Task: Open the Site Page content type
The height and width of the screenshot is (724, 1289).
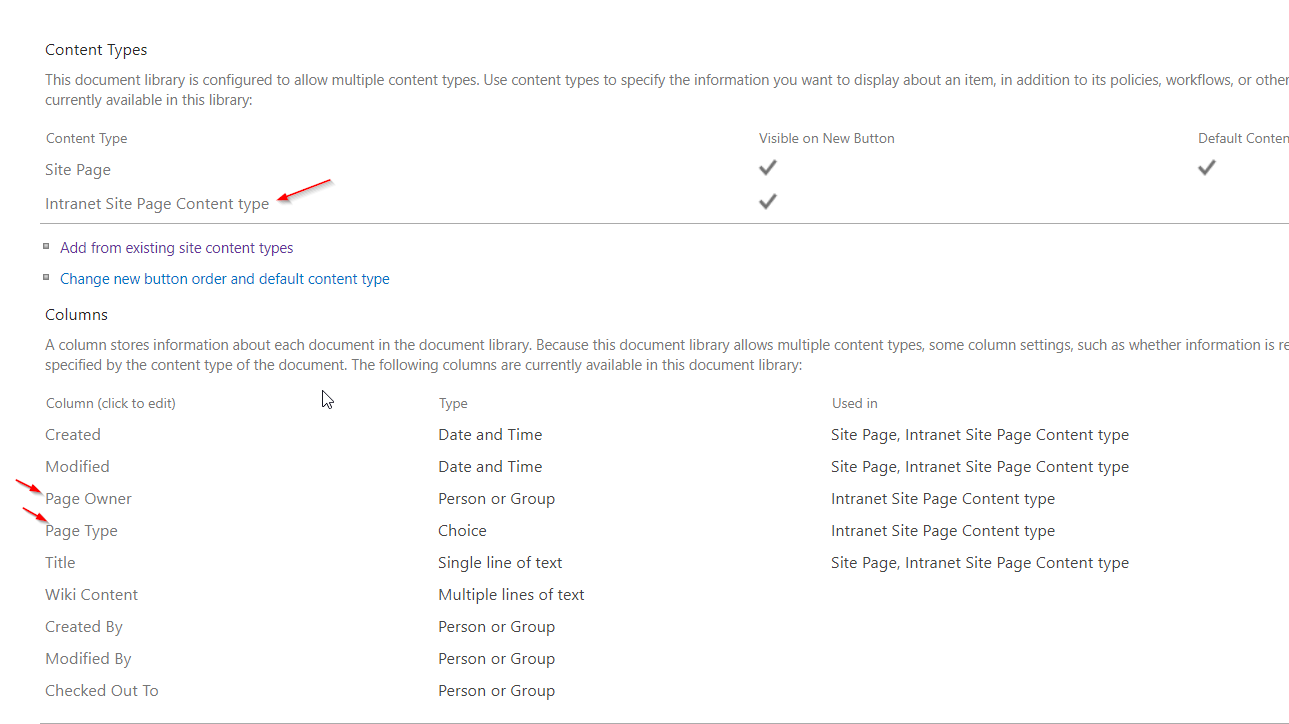Action: 78,170
